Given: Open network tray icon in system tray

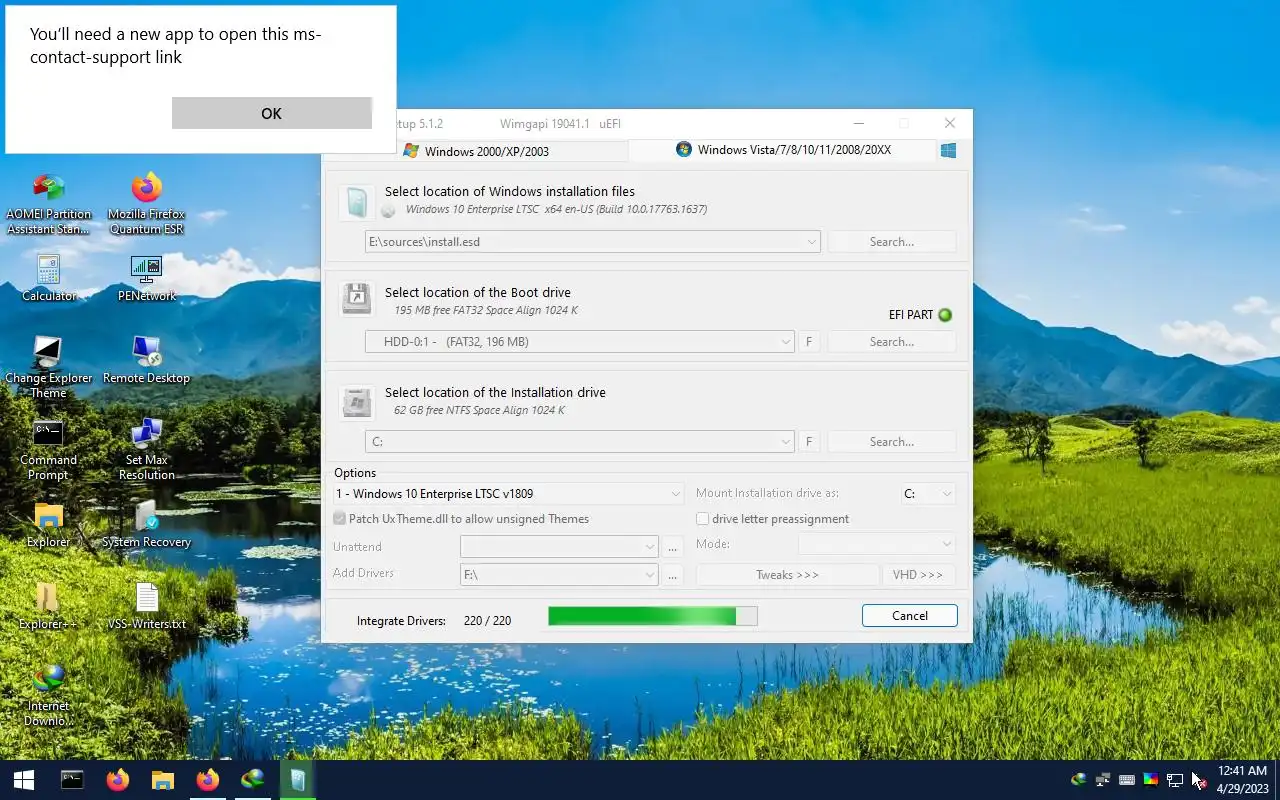Looking at the screenshot, I should pyautogui.click(x=1102, y=780).
